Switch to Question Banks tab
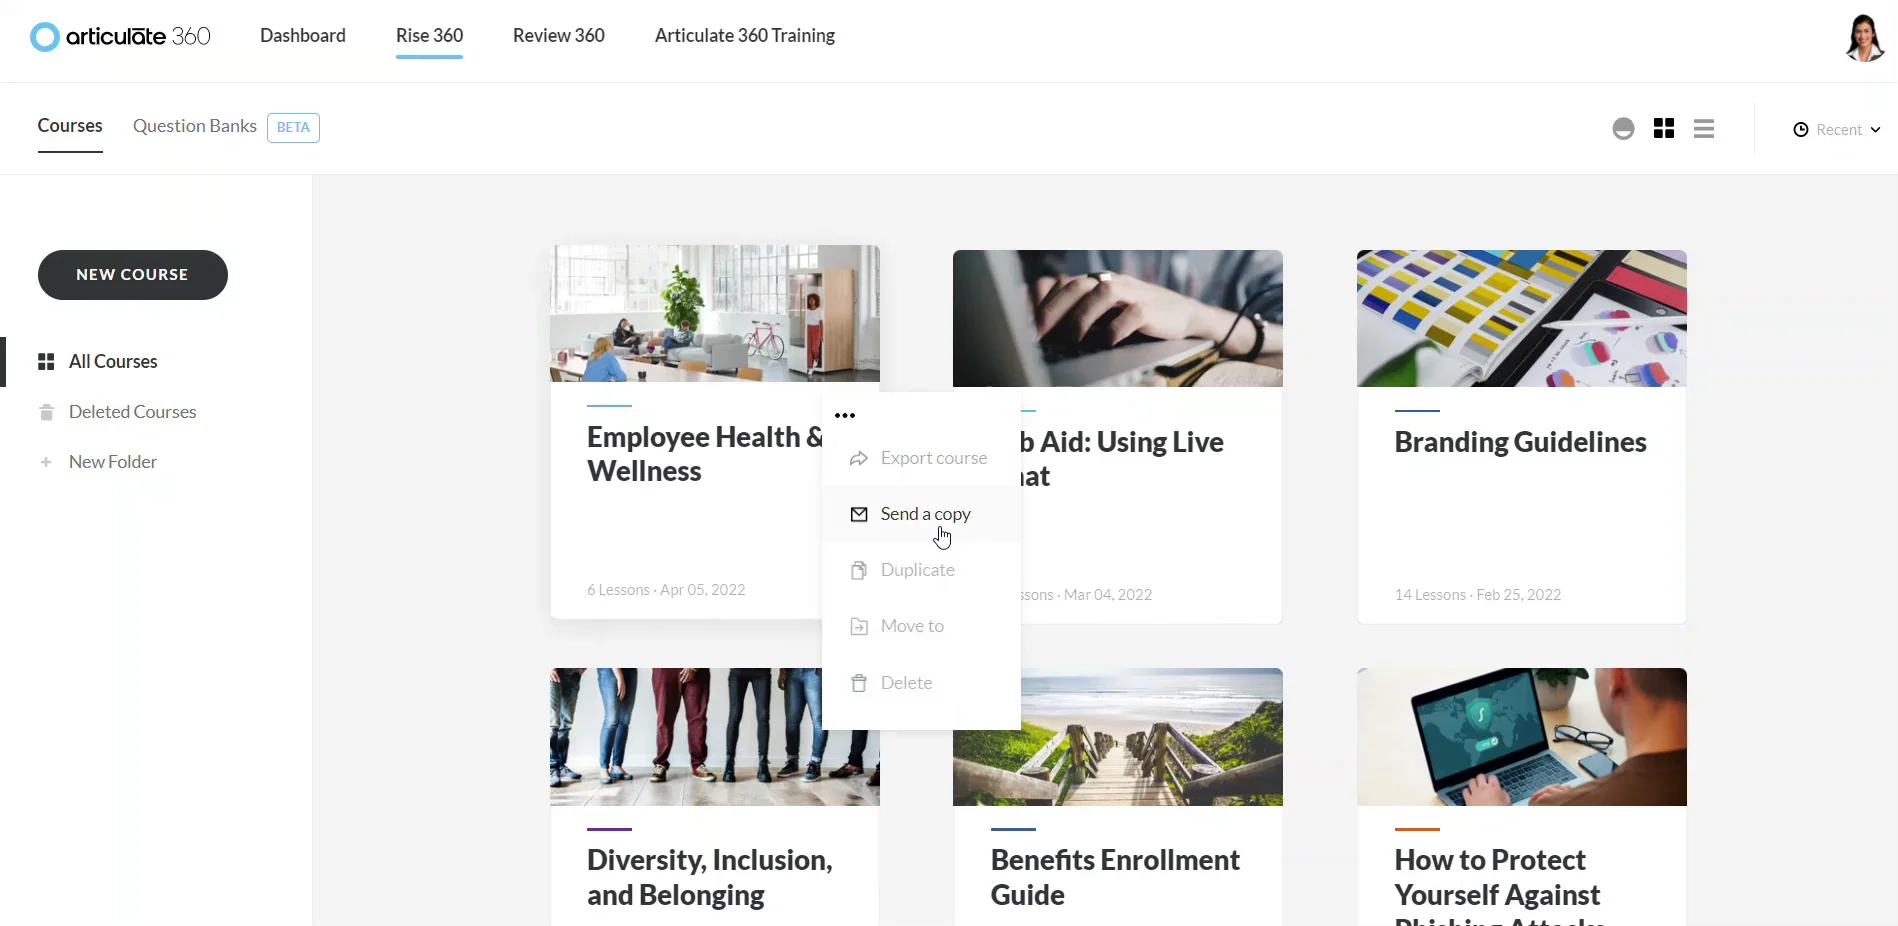 pyautogui.click(x=195, y=126)
